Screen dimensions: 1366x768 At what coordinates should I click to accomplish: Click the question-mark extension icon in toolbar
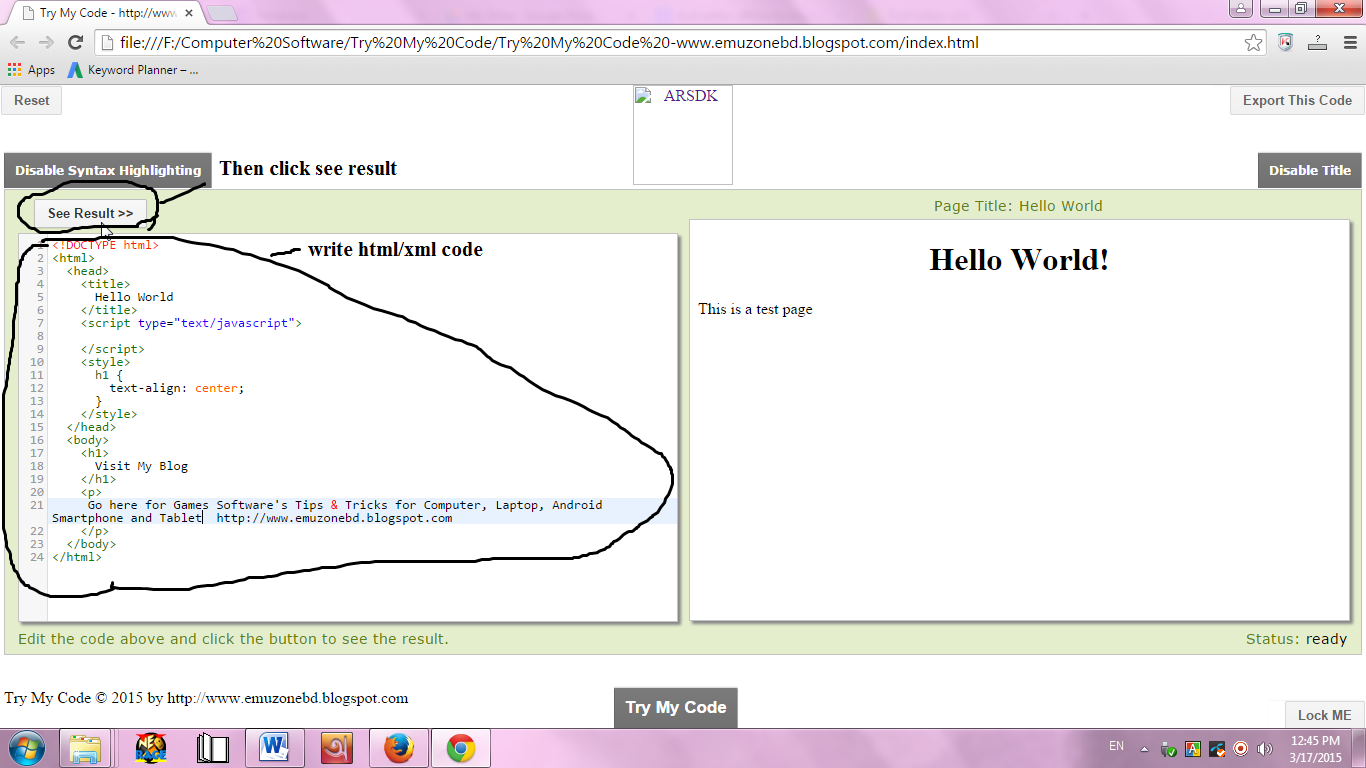click(x=1317, y=42)
